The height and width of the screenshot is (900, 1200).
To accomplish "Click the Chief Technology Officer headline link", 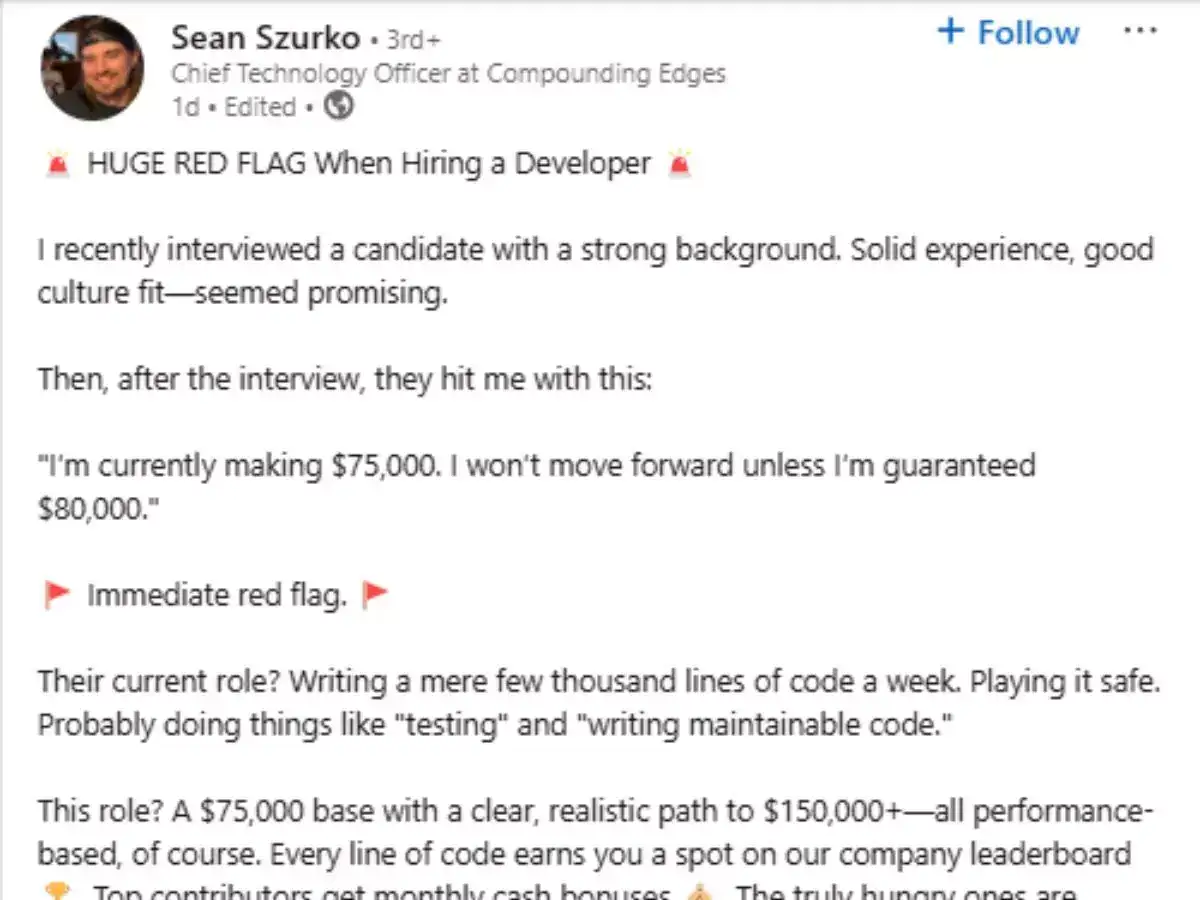I will point(448,72).
